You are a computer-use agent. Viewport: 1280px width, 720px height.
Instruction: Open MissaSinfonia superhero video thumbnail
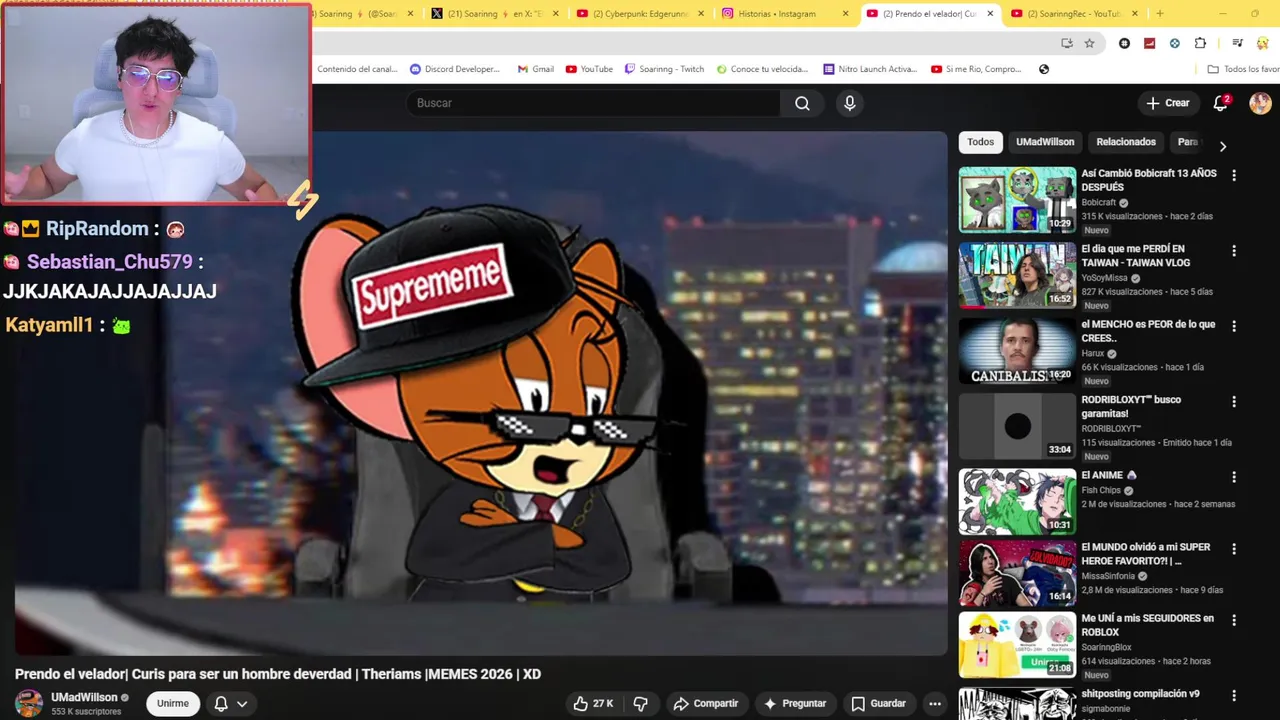click(1017, 573)
